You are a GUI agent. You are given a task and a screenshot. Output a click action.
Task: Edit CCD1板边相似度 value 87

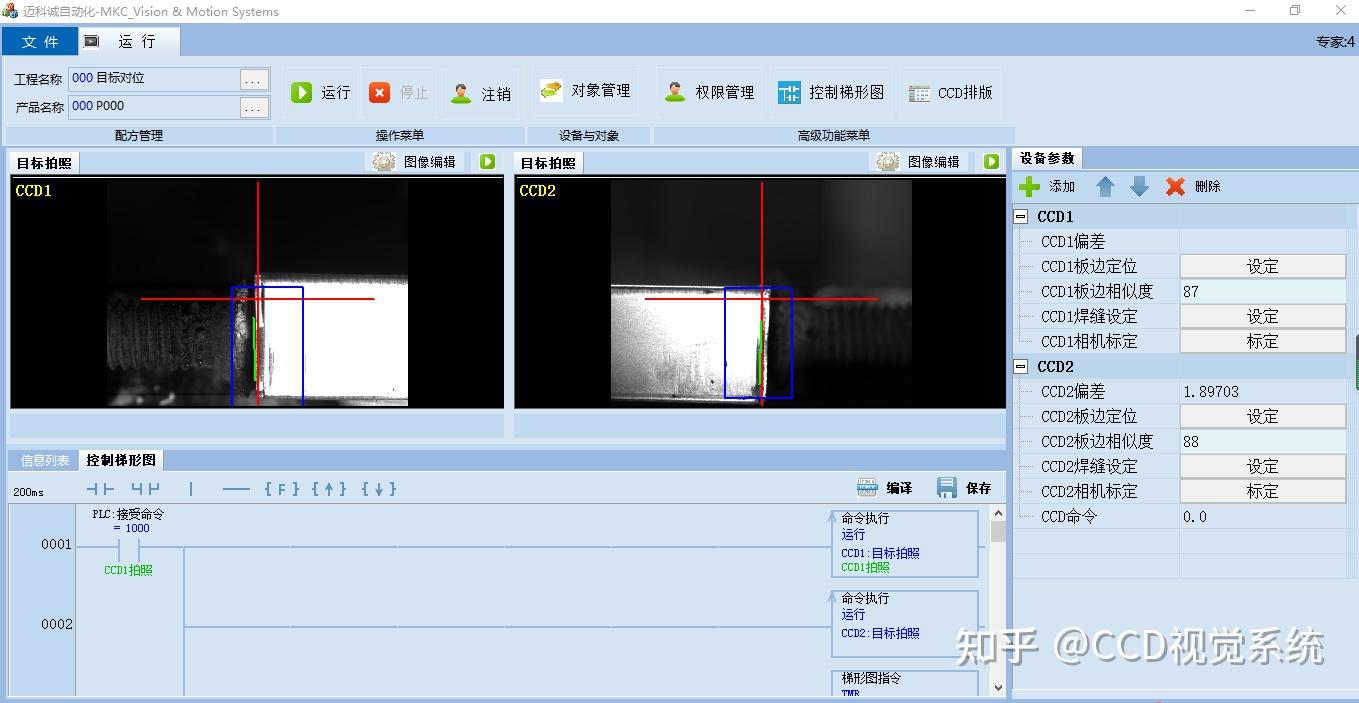click(1264, 291)
